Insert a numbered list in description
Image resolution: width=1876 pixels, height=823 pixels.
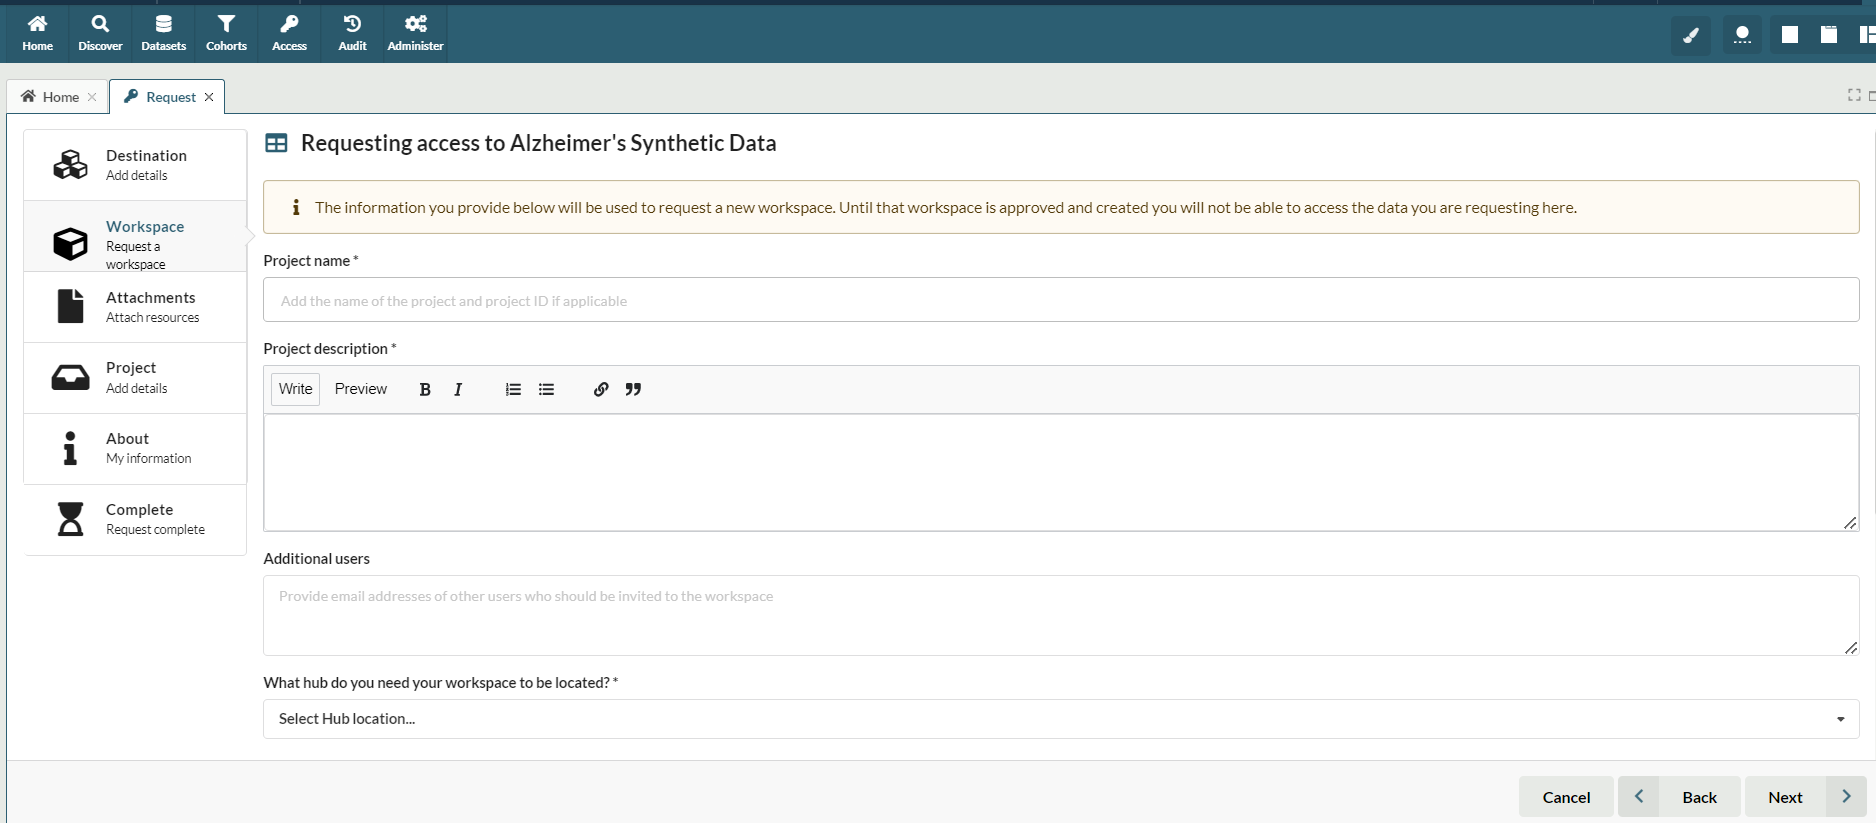(x=513, y=390)
